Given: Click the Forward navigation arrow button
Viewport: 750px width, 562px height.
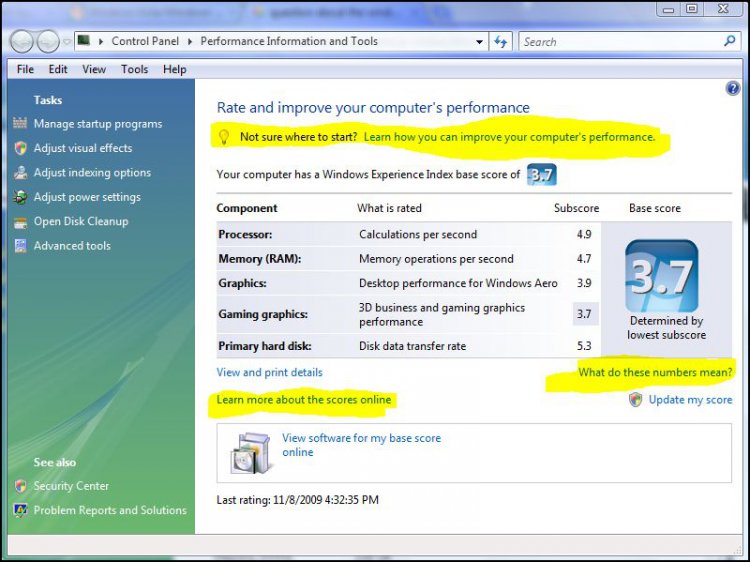Looking at the screenshot, I should (48, 42).
